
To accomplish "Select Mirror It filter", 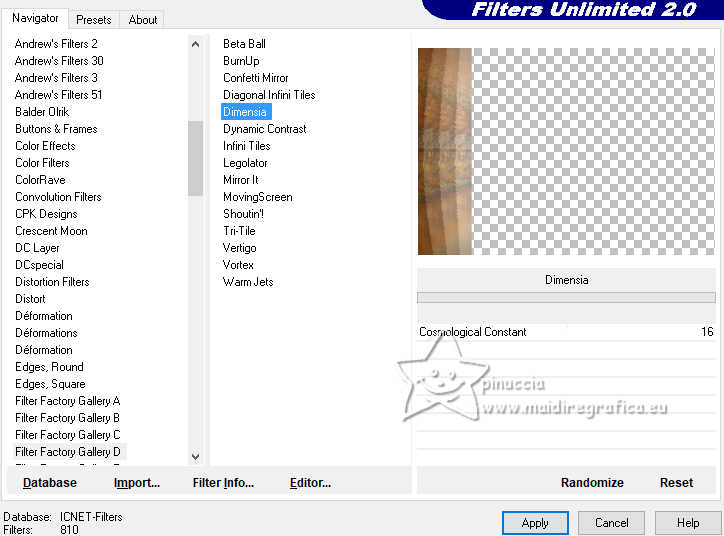I will pyautogui.click(x=241, y=180).
